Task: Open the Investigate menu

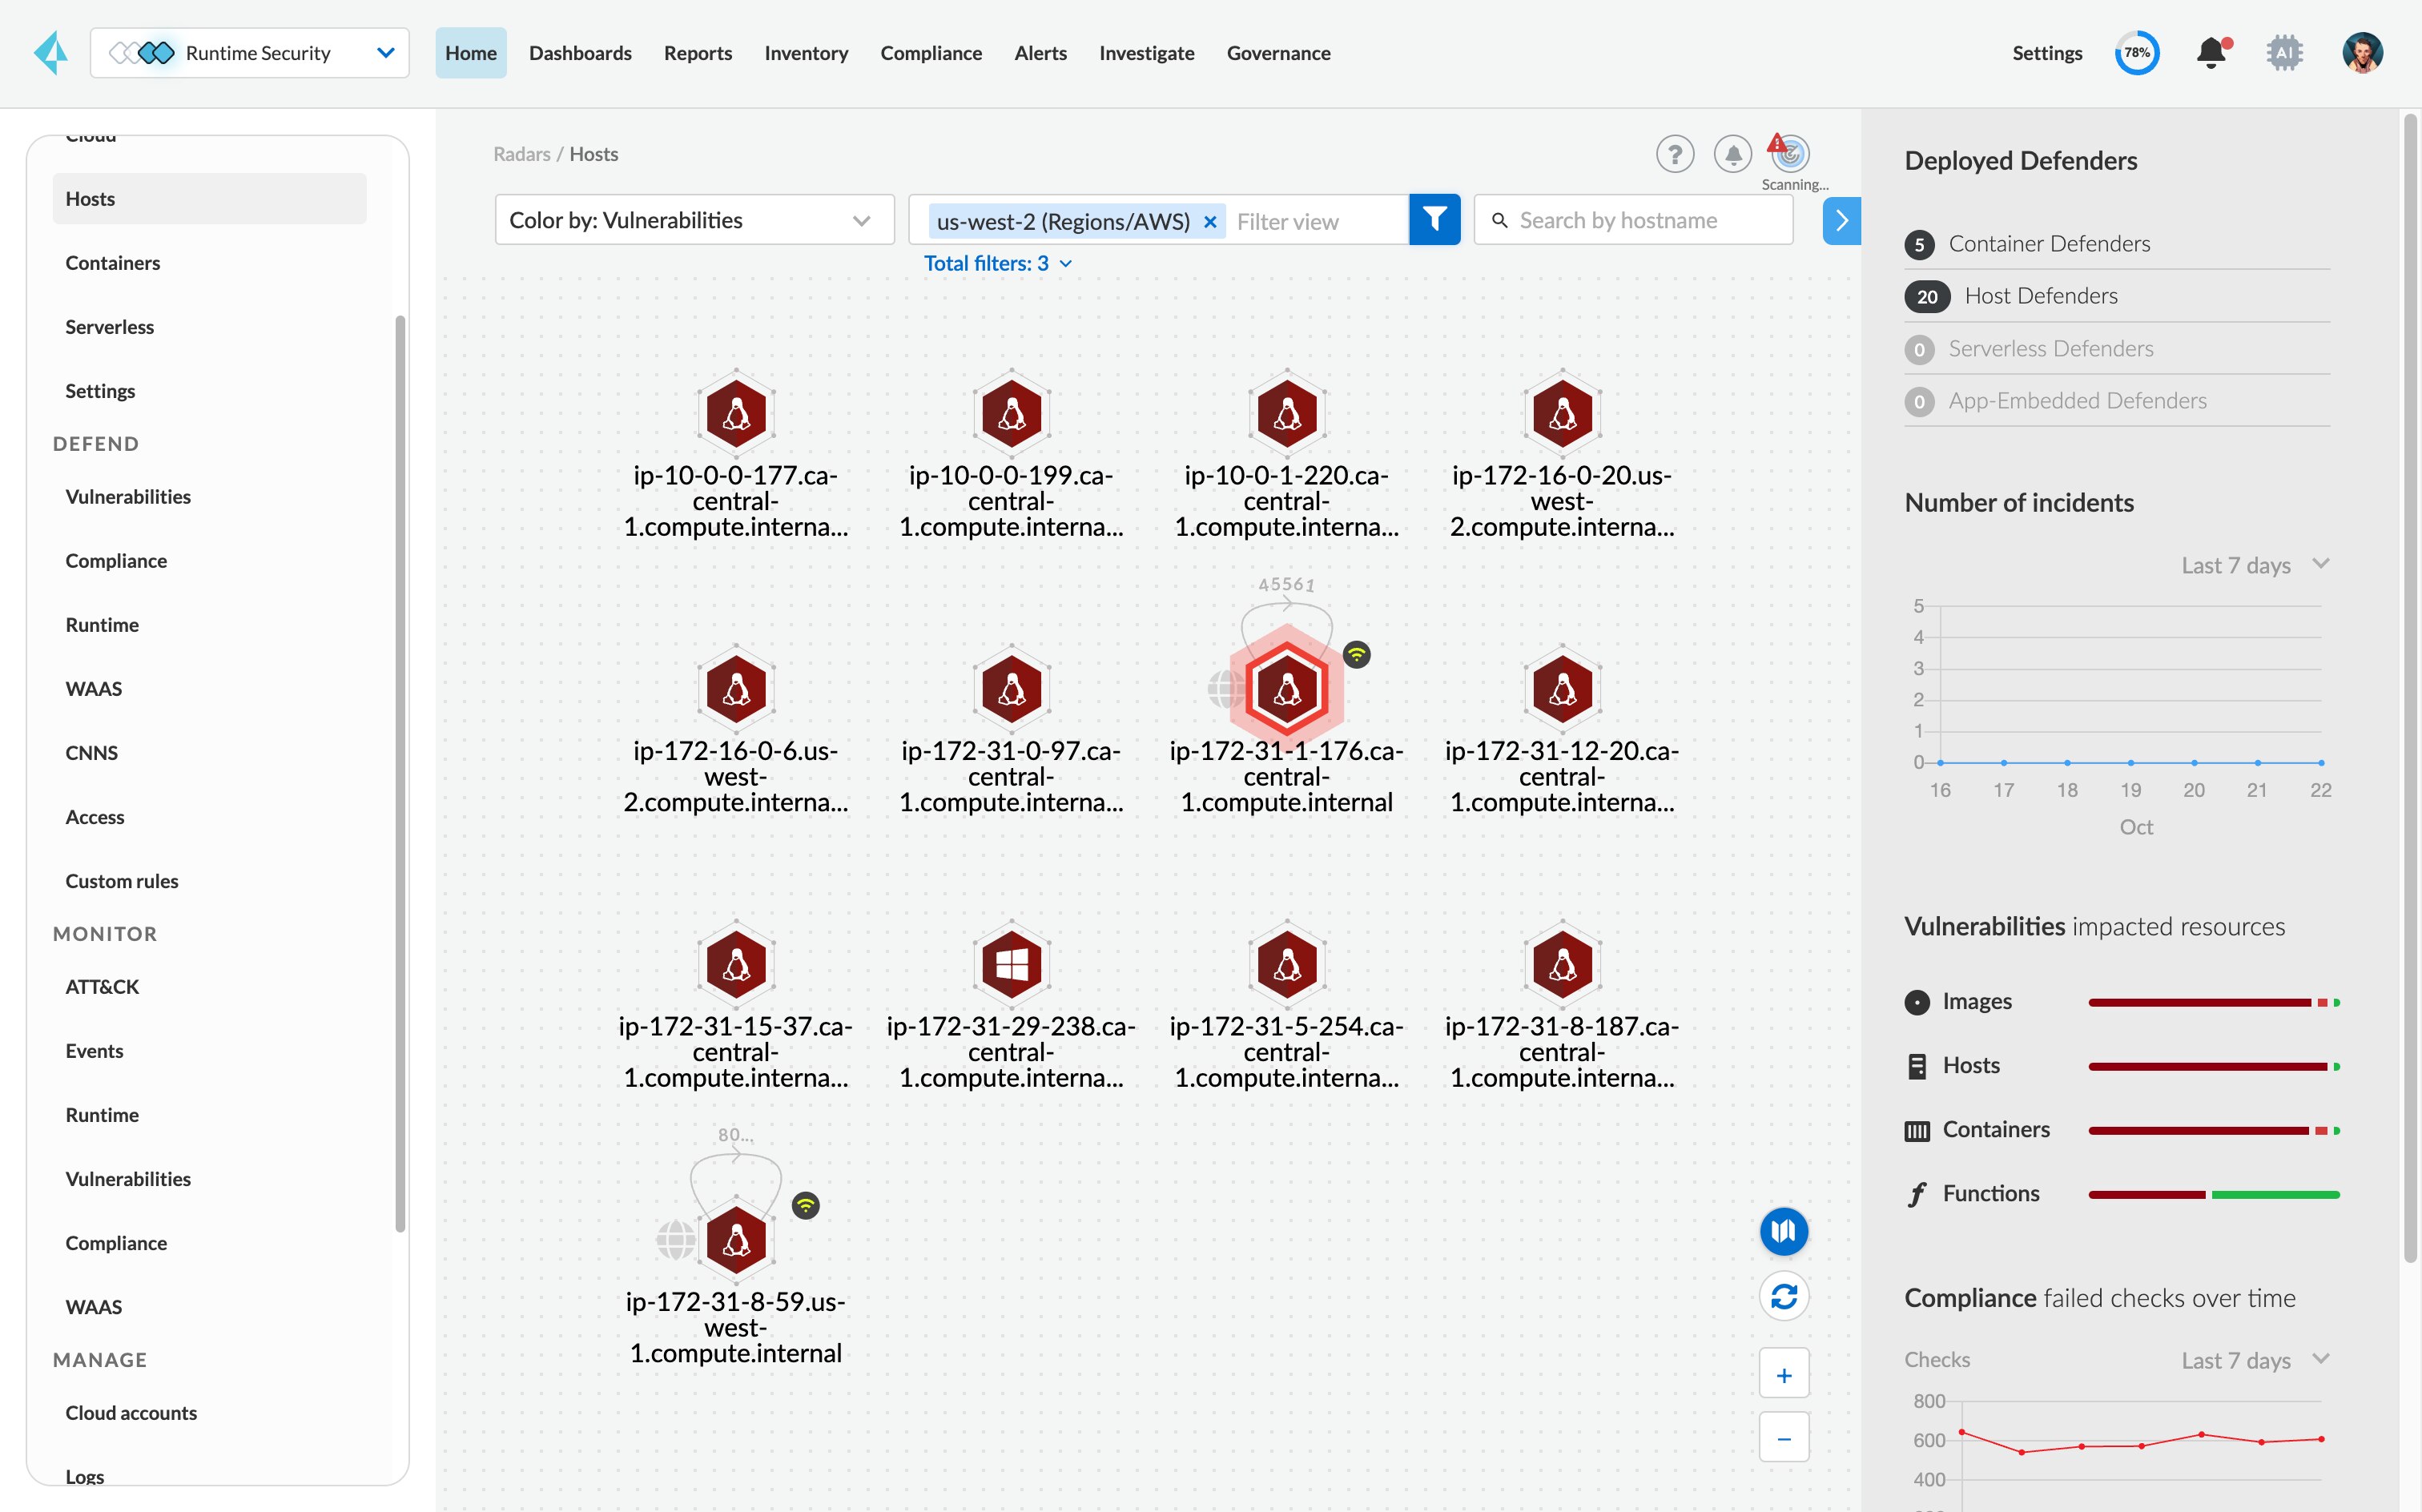Action: 1146,53
